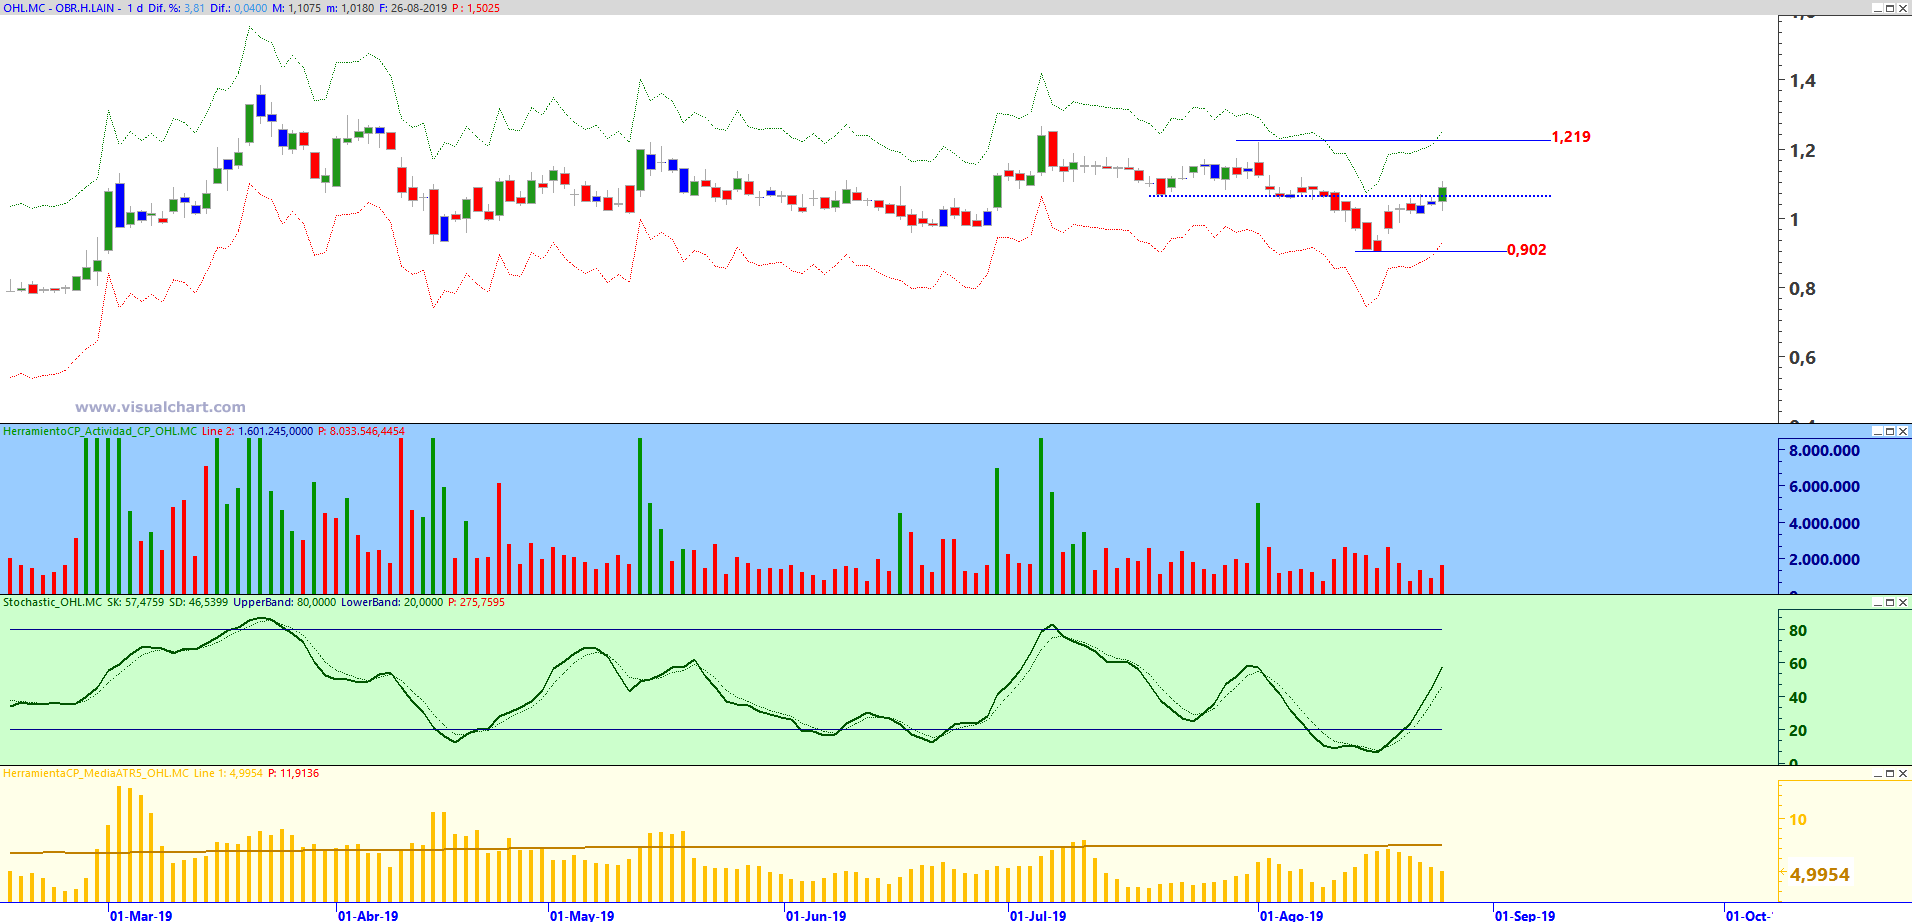Screen dimensions: 1912x922
Task: Click the 01-May-19 date on time axis
Action: coord(582,915)
